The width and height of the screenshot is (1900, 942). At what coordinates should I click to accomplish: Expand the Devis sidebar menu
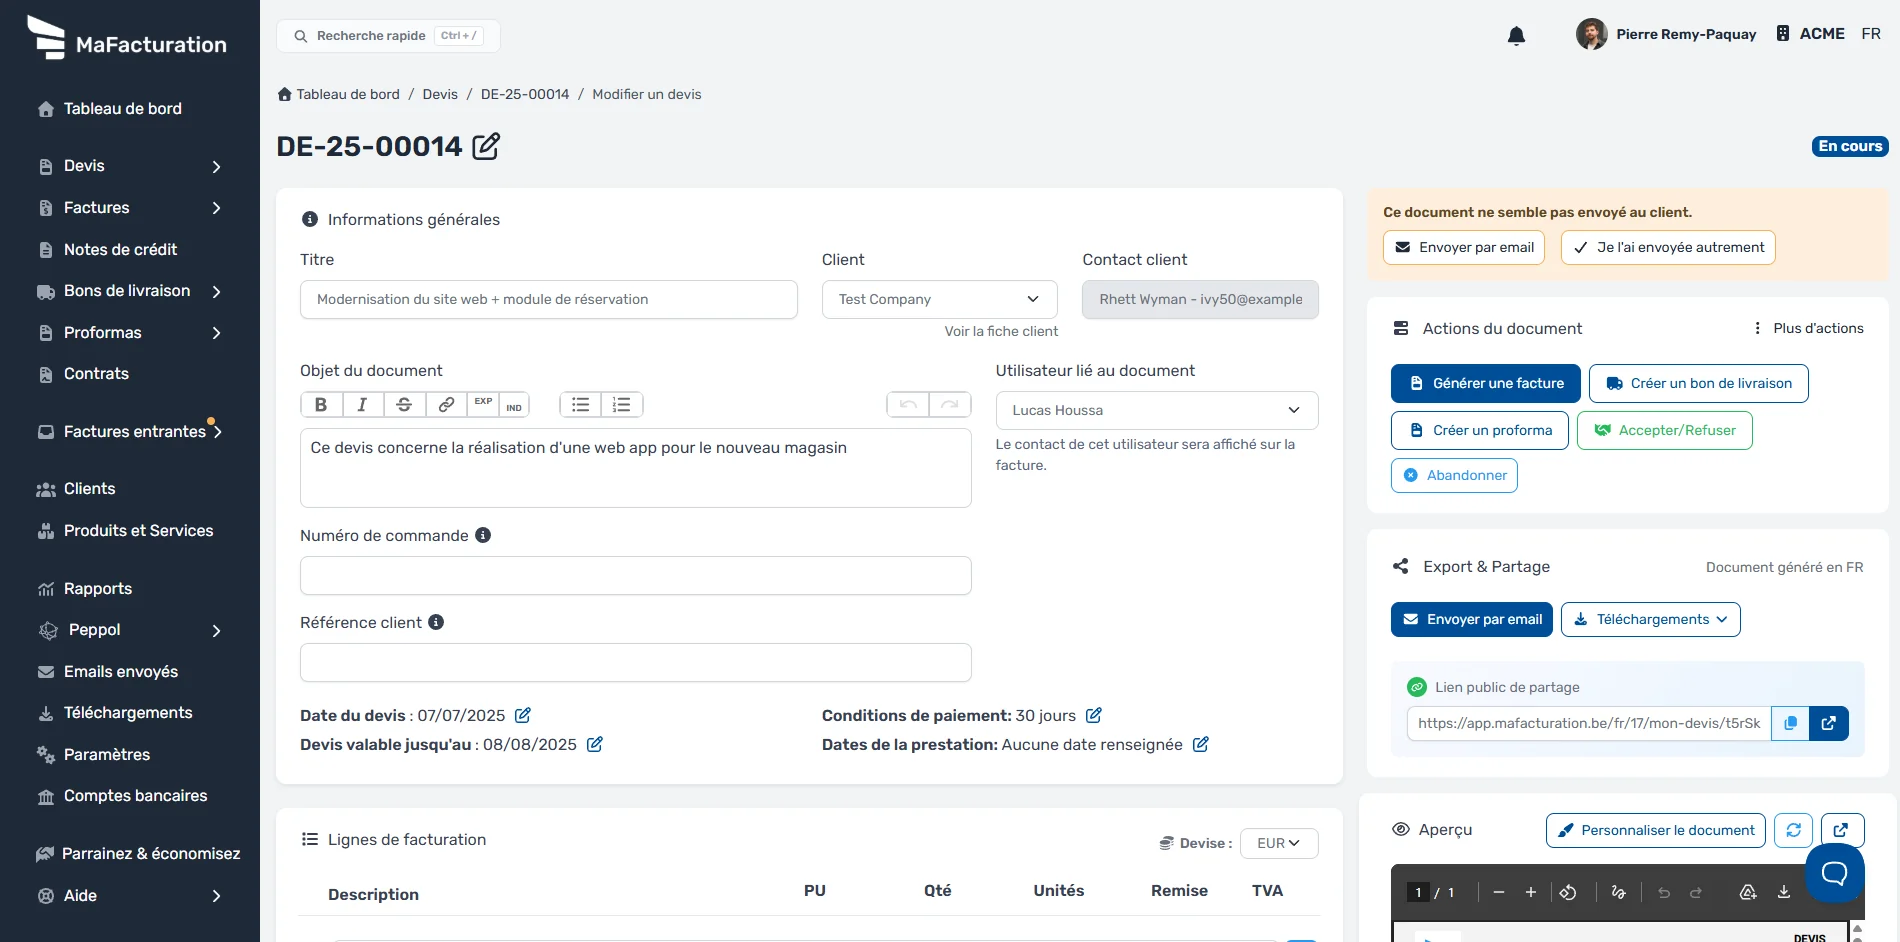click(x=130, y=166)
